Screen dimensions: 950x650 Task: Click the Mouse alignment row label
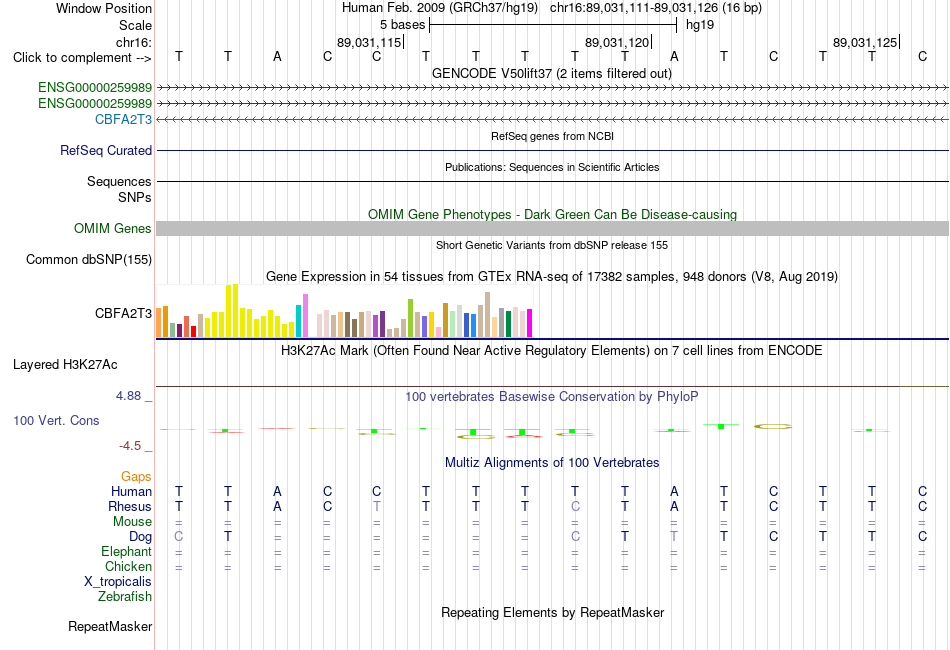click(132, 522)
